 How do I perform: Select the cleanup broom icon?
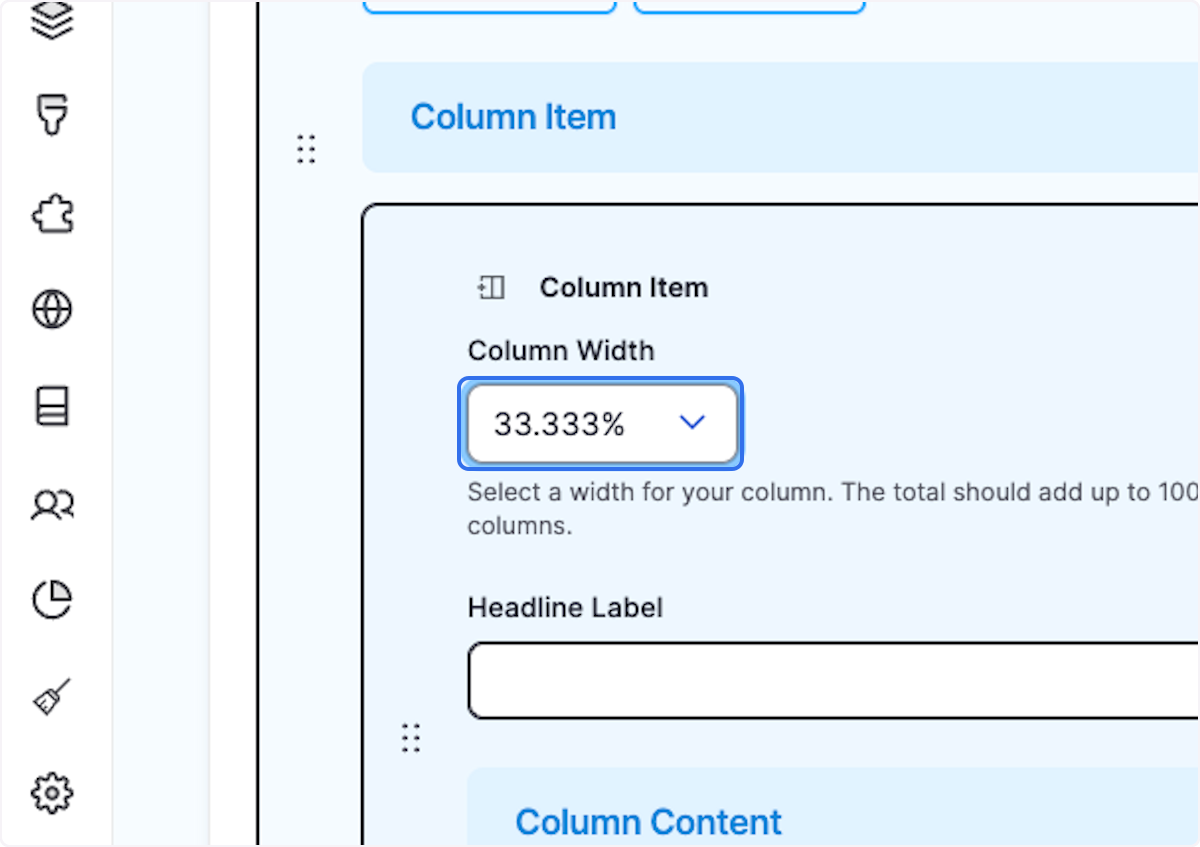[53, 696]
